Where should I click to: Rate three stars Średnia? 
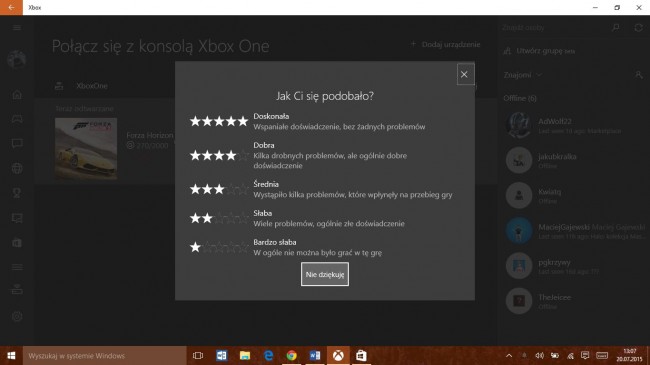219,190
